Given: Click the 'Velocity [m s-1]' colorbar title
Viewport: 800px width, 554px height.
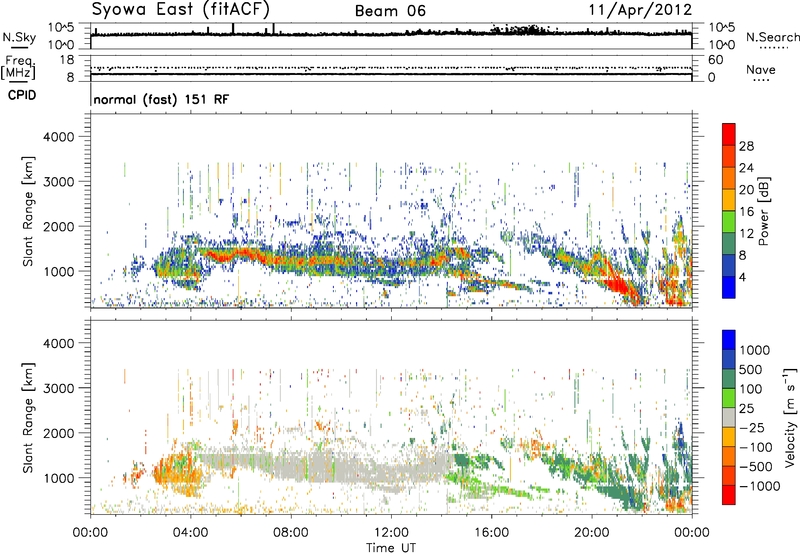Looking at the screenshot, I should (x=790, y=417).
